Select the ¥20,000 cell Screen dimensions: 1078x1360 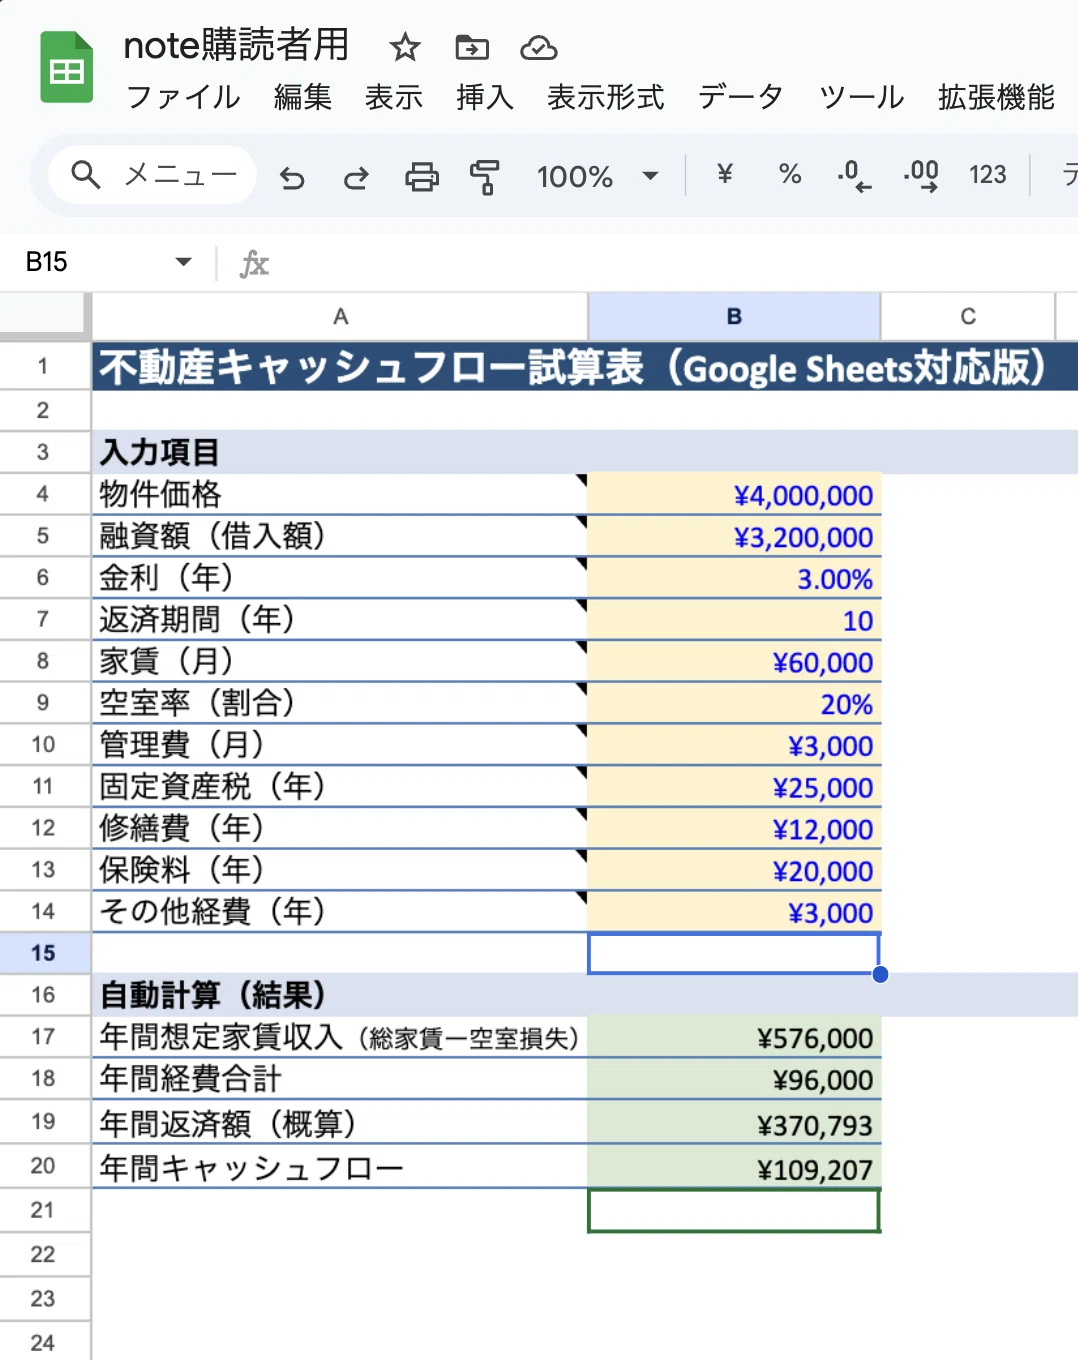point(734,871)
